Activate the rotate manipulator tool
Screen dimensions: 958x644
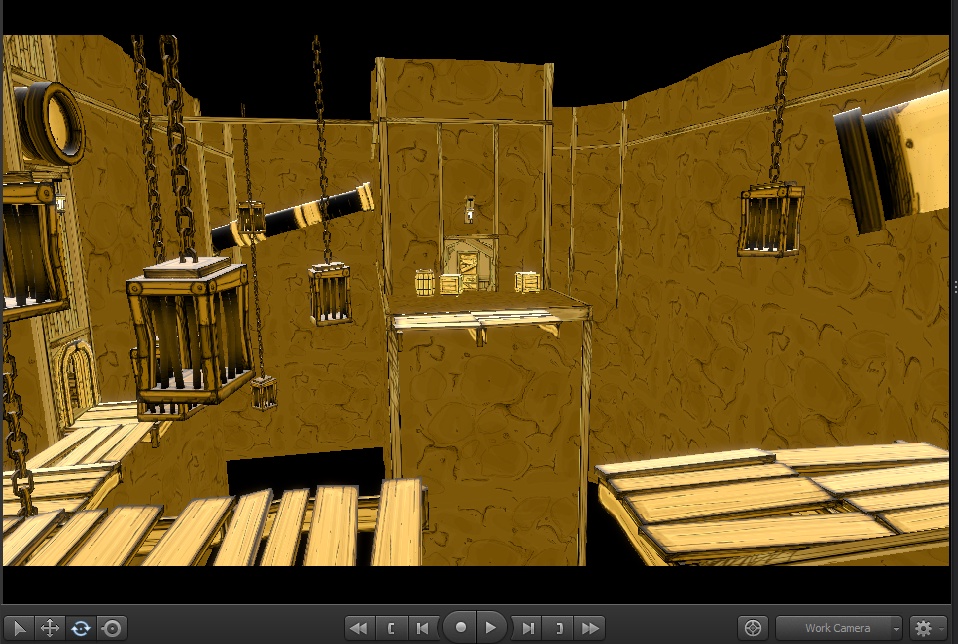[81, 628]
